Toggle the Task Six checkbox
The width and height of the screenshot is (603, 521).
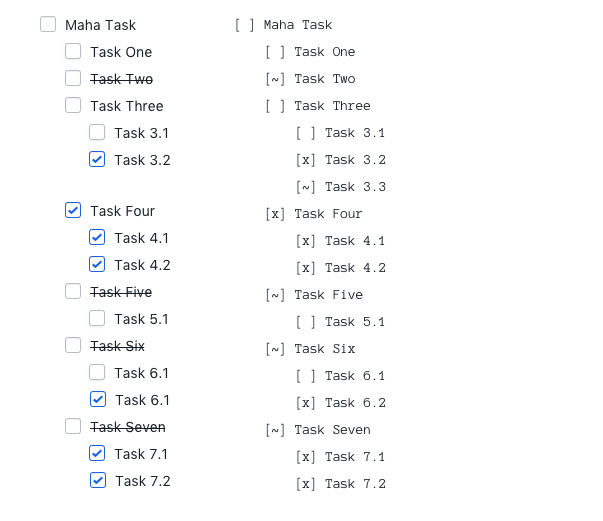(x=73, y=345)
